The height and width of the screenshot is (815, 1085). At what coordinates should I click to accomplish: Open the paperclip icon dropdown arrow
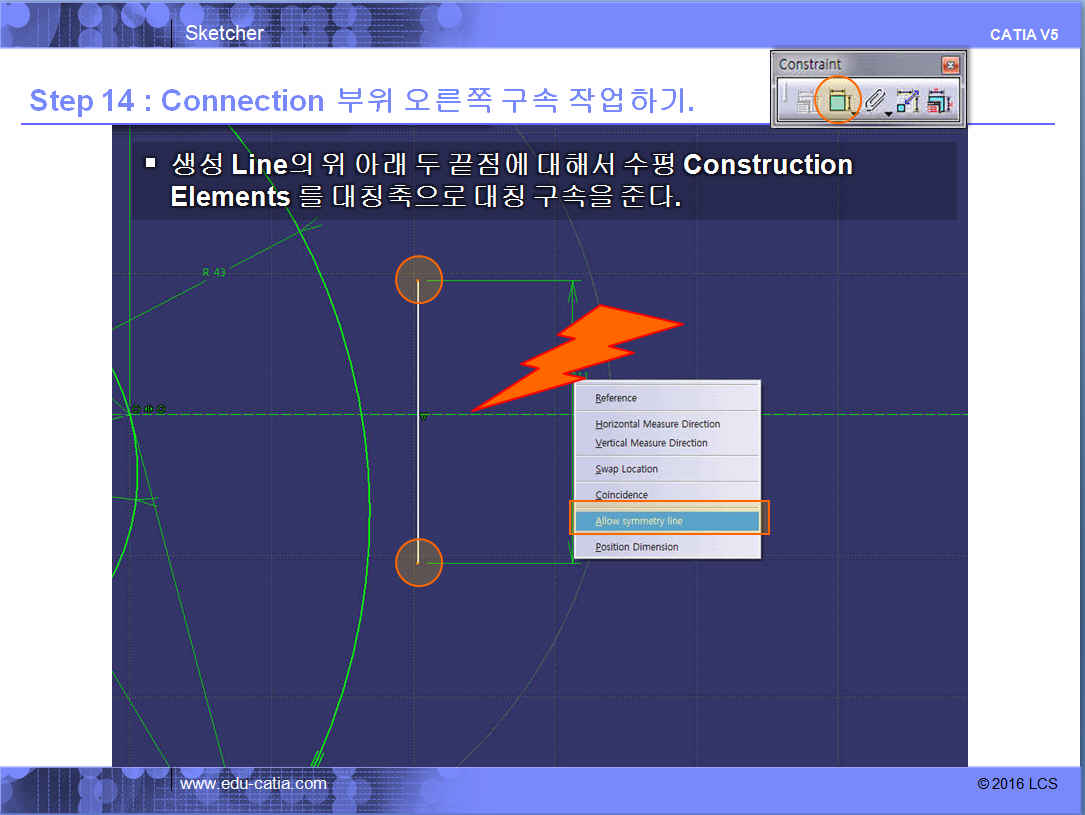point(888,114)
